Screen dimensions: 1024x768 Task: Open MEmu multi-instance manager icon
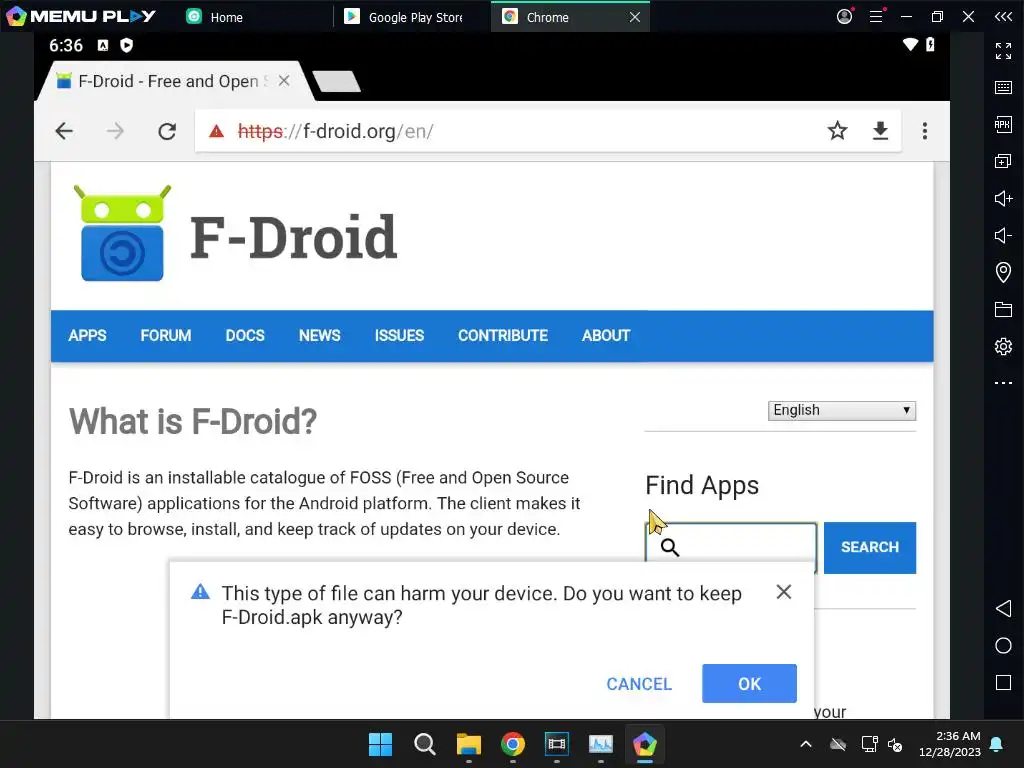click(1003, 161)
